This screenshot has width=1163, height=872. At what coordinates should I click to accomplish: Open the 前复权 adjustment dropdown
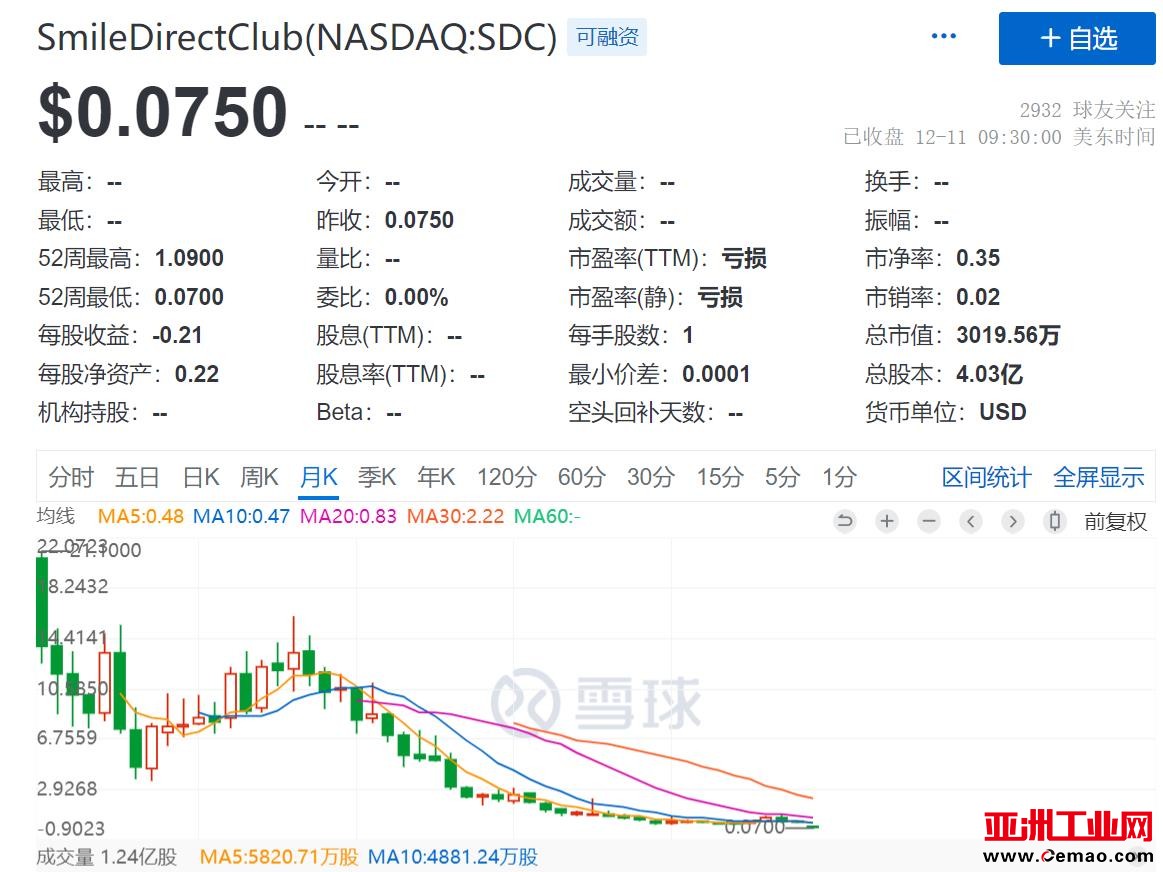tap(1115, 522)
